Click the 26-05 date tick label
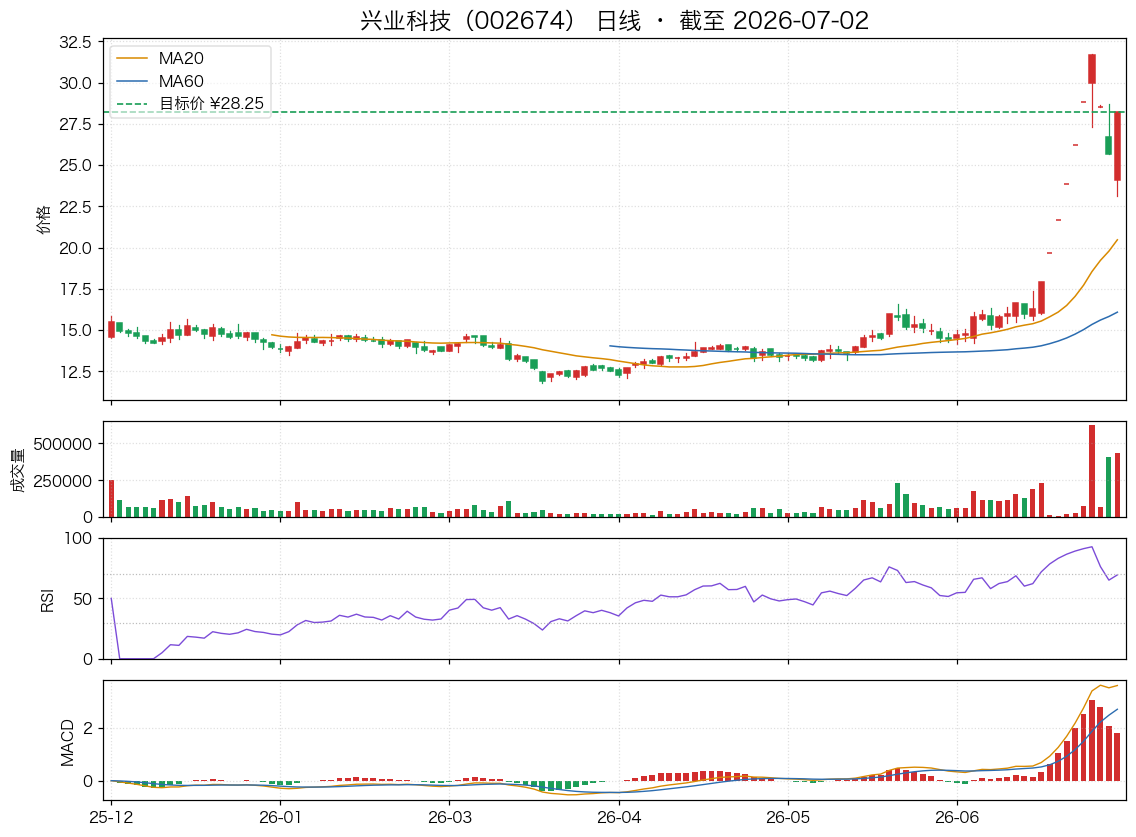1136x837 pixels. [788, 817]
